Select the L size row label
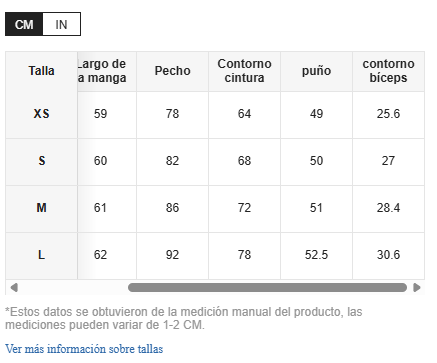The height and width of the screenshot is (363, 437). [x=41, y=255]
